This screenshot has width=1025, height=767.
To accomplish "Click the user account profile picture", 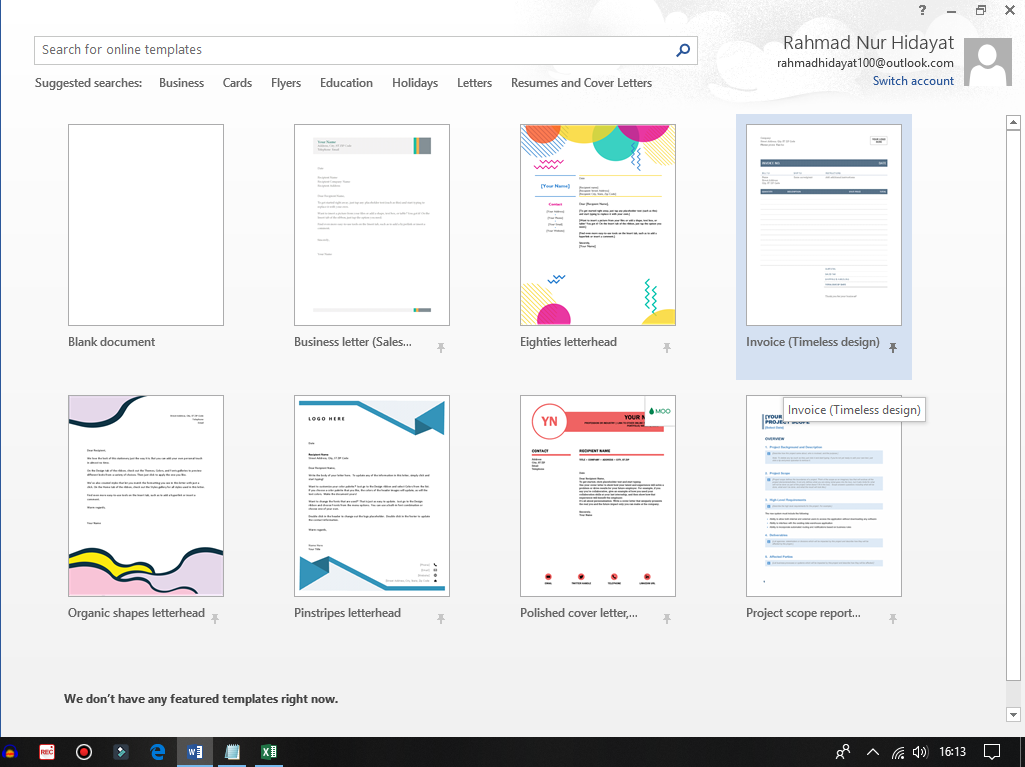I will pos(988,62).
